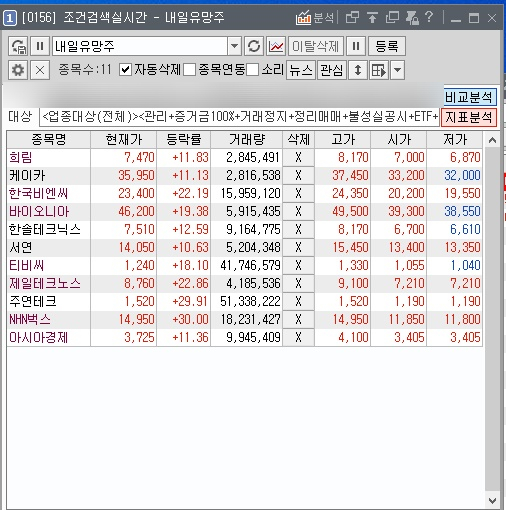
Task: Click the always-on-top arrow icon
Action: (x=372, y=17)
